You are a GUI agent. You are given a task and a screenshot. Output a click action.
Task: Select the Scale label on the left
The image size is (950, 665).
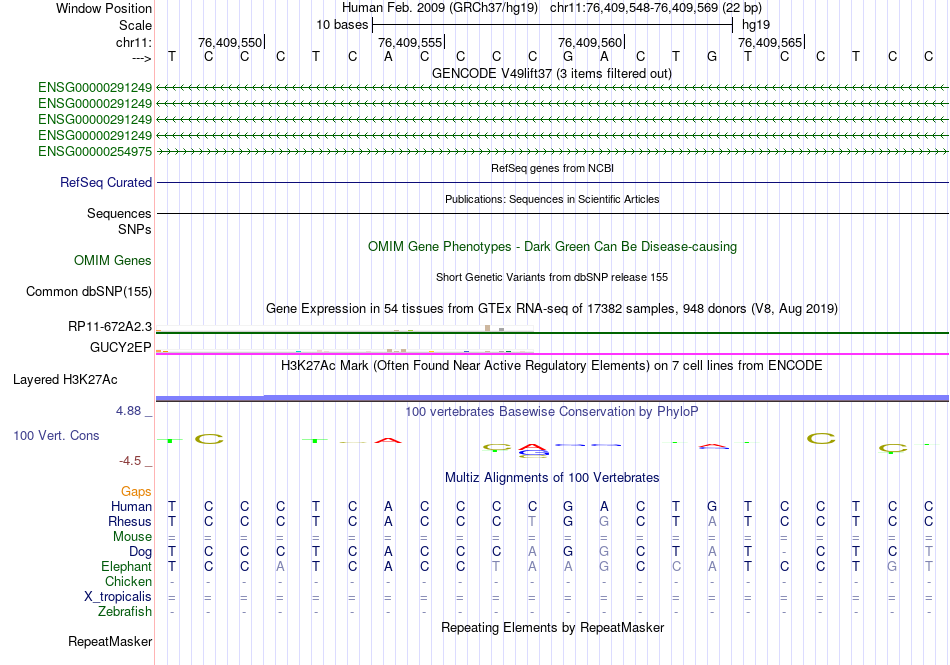pos(135,25)
